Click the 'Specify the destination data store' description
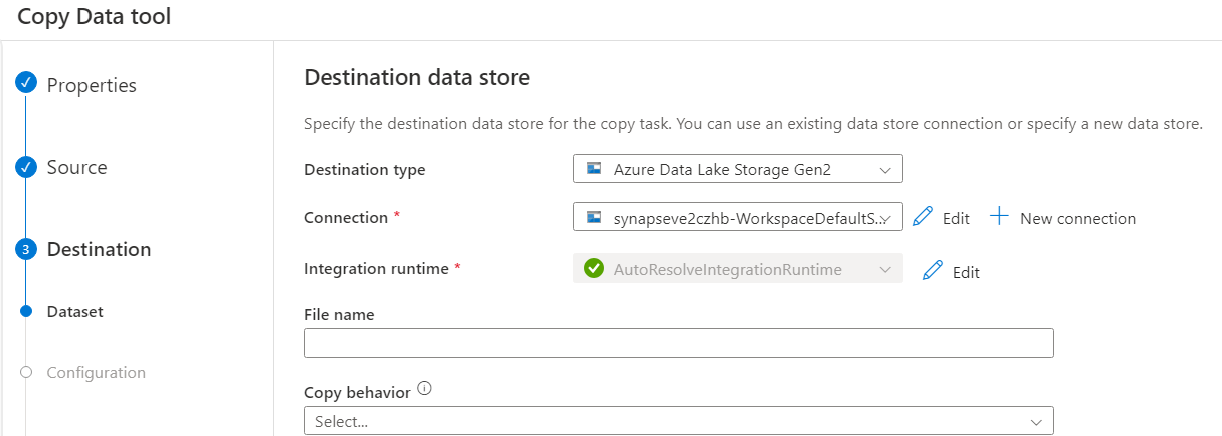1222x436 pixels. pos(753,124)
